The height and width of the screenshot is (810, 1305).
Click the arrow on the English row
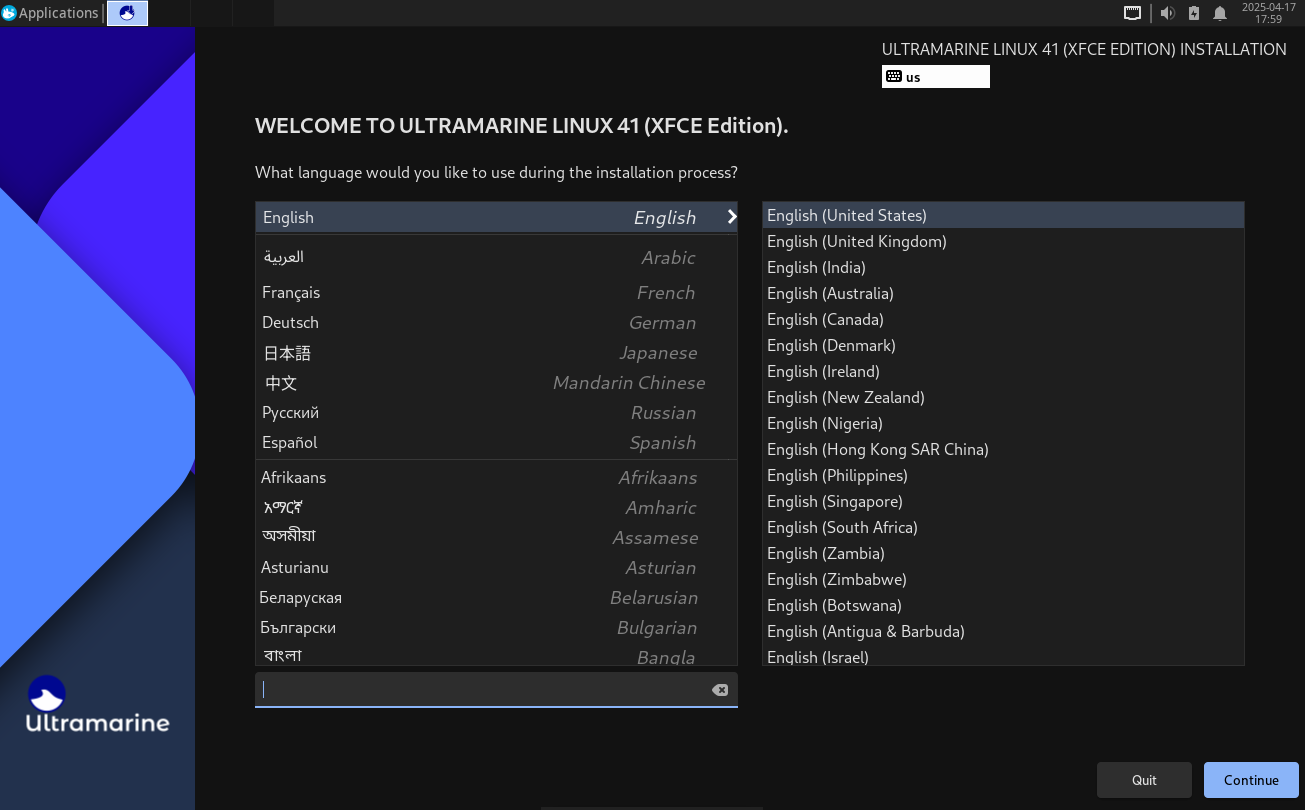pyautogui.click(x=732, y=217)
